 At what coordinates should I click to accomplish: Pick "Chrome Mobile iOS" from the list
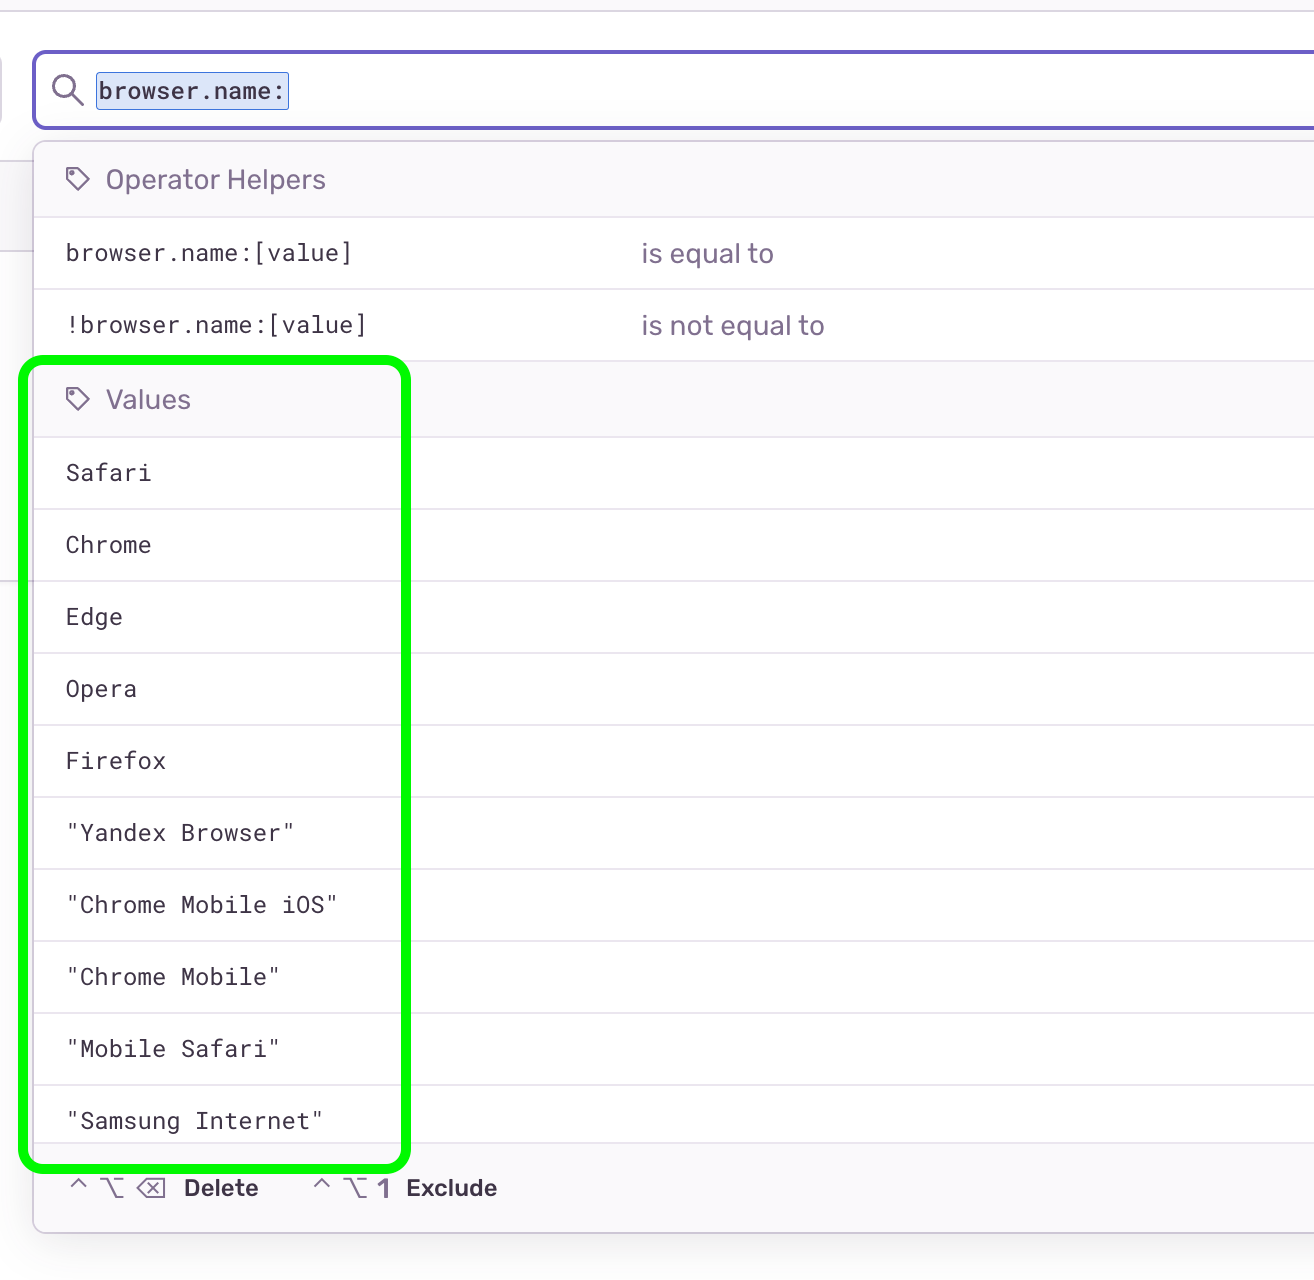tap(201, 904)
